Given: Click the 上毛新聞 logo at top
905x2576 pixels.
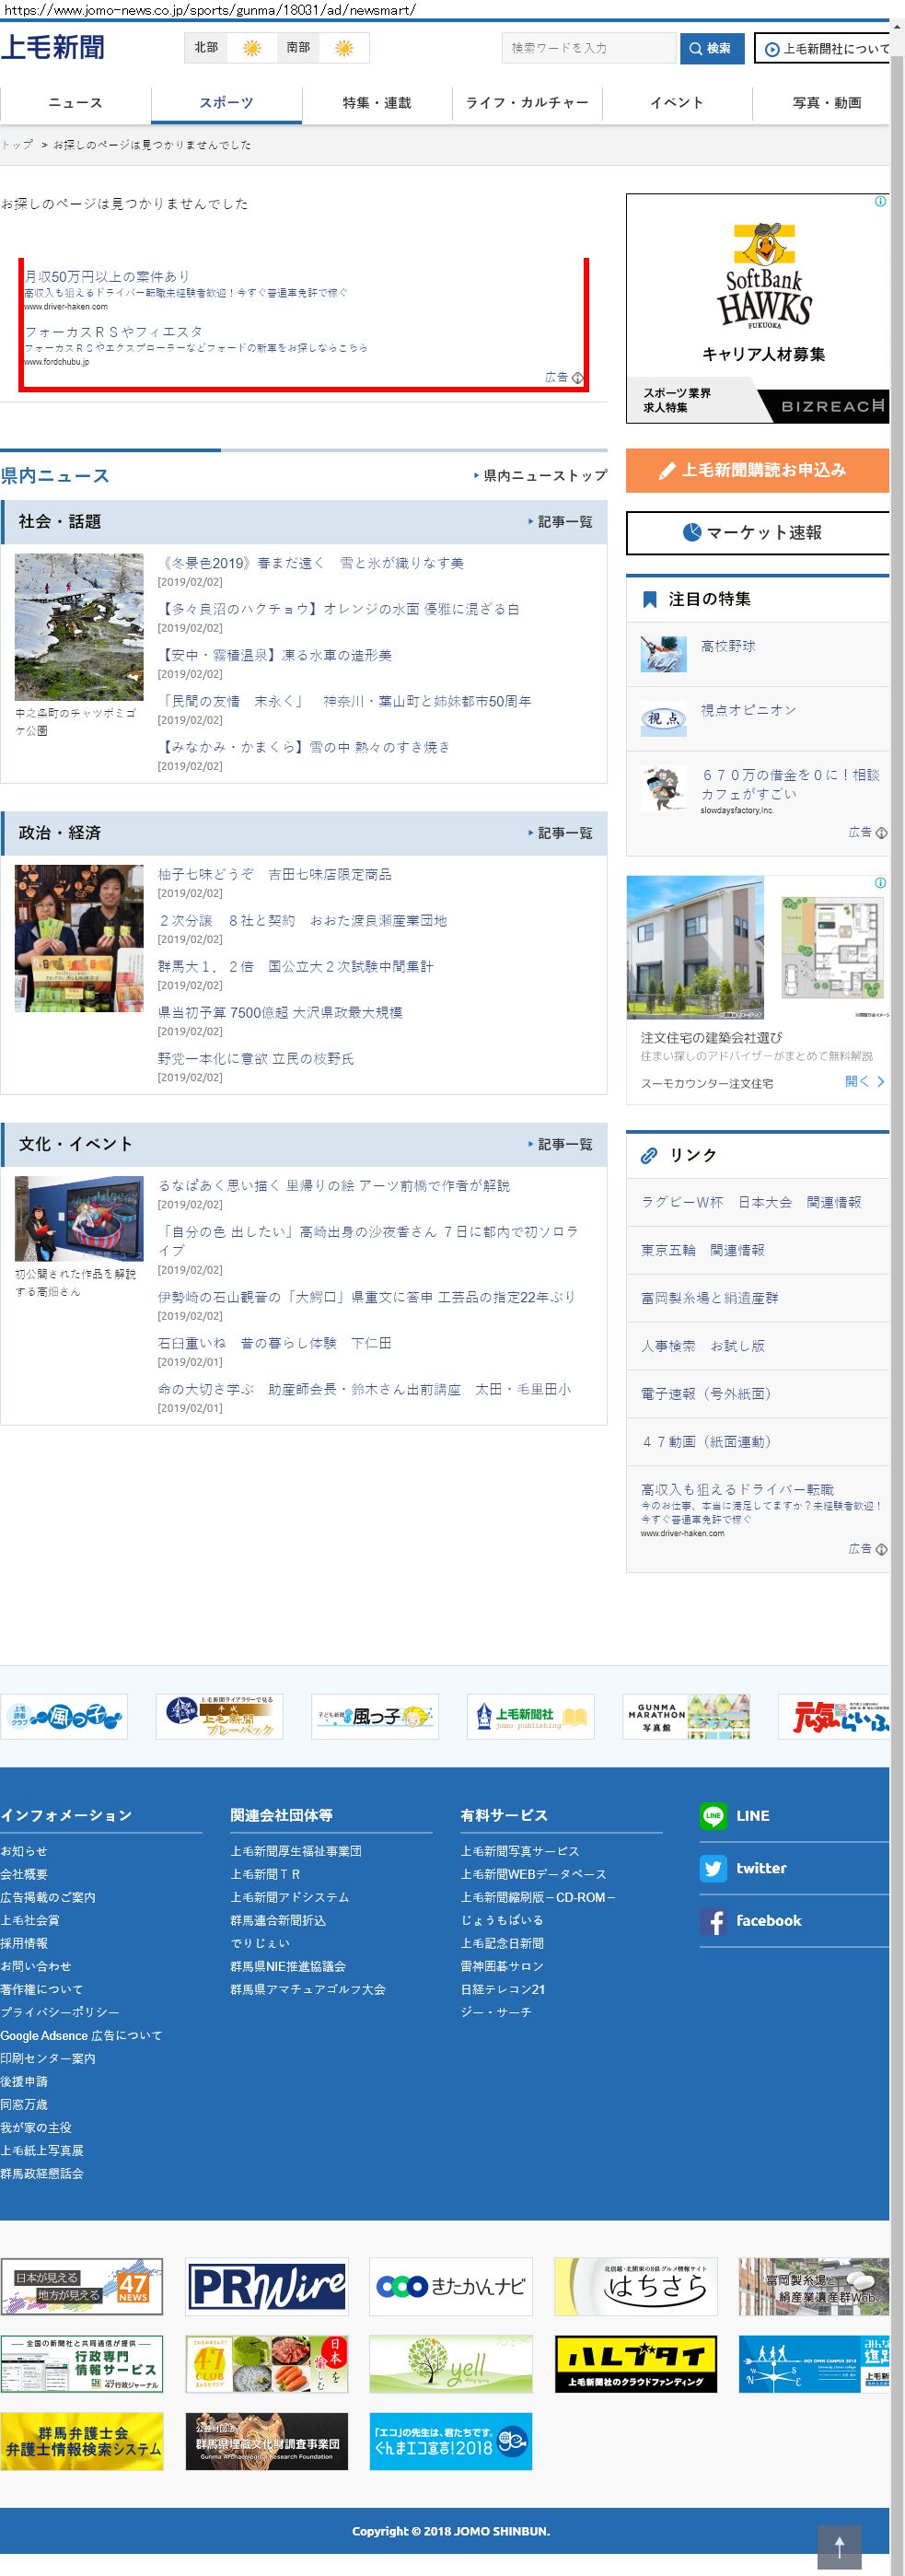Looking at the screenshot, I should pos(53,47).
